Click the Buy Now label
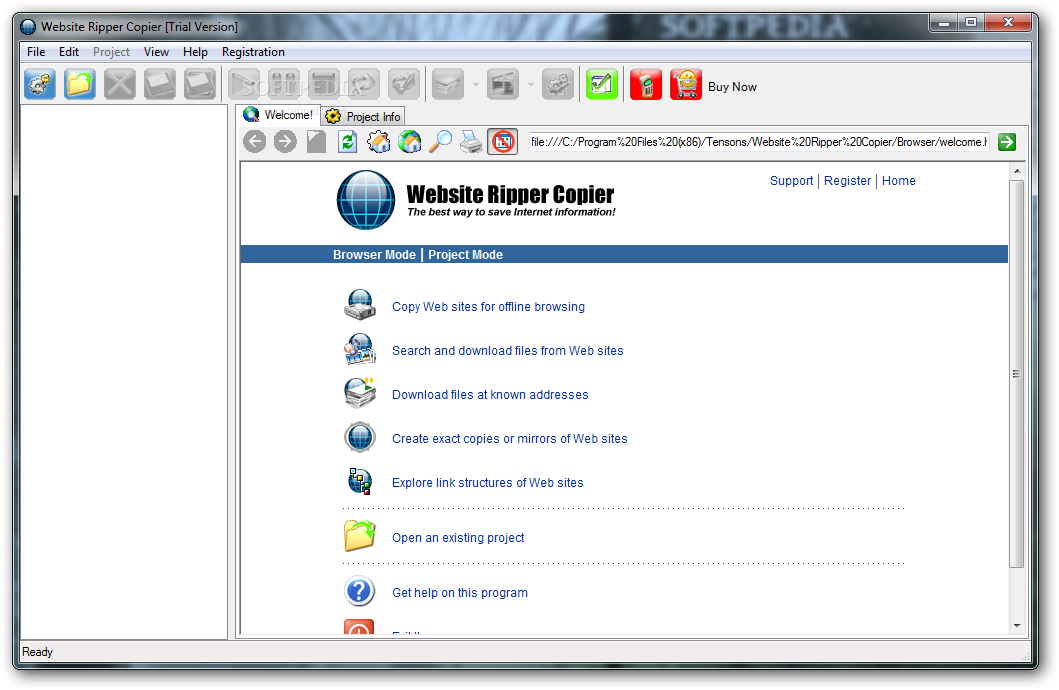 click(732, 87)
